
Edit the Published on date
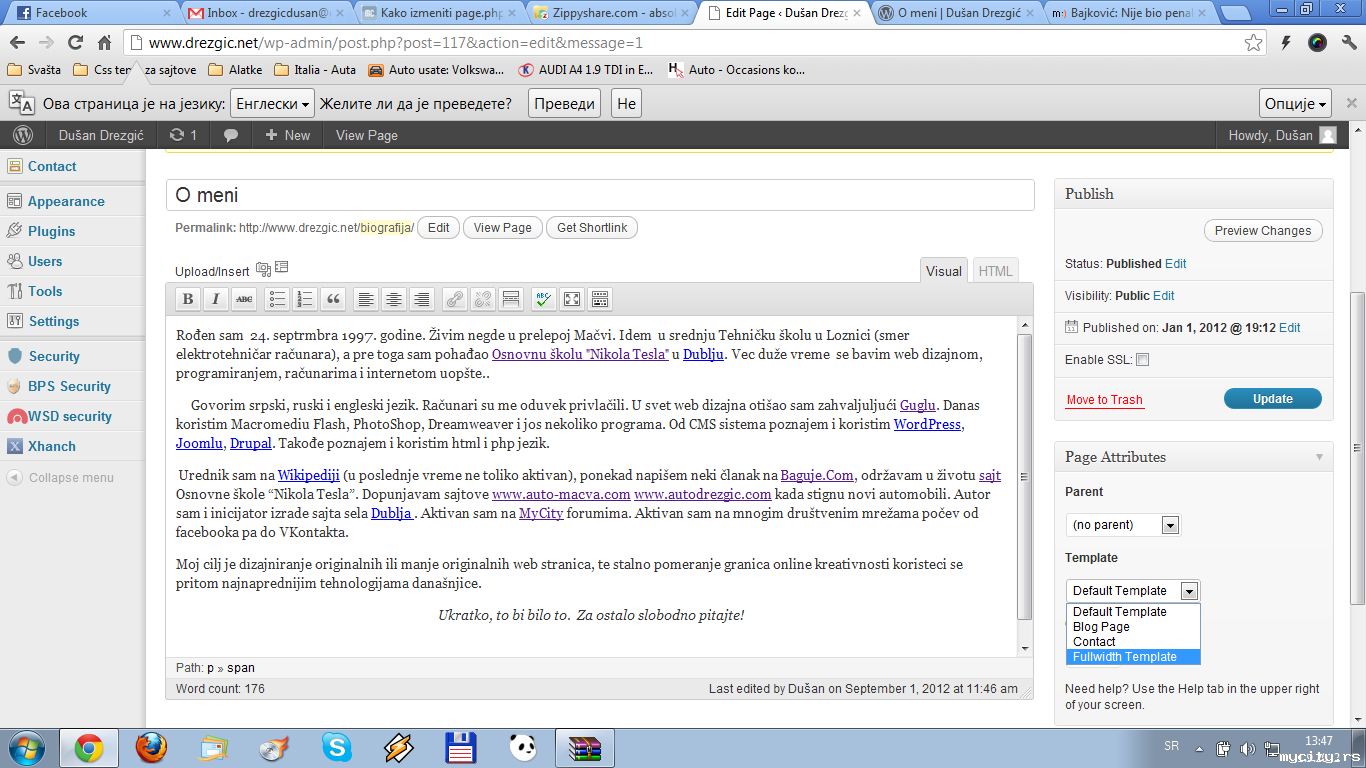click(x=1290, y=328)
